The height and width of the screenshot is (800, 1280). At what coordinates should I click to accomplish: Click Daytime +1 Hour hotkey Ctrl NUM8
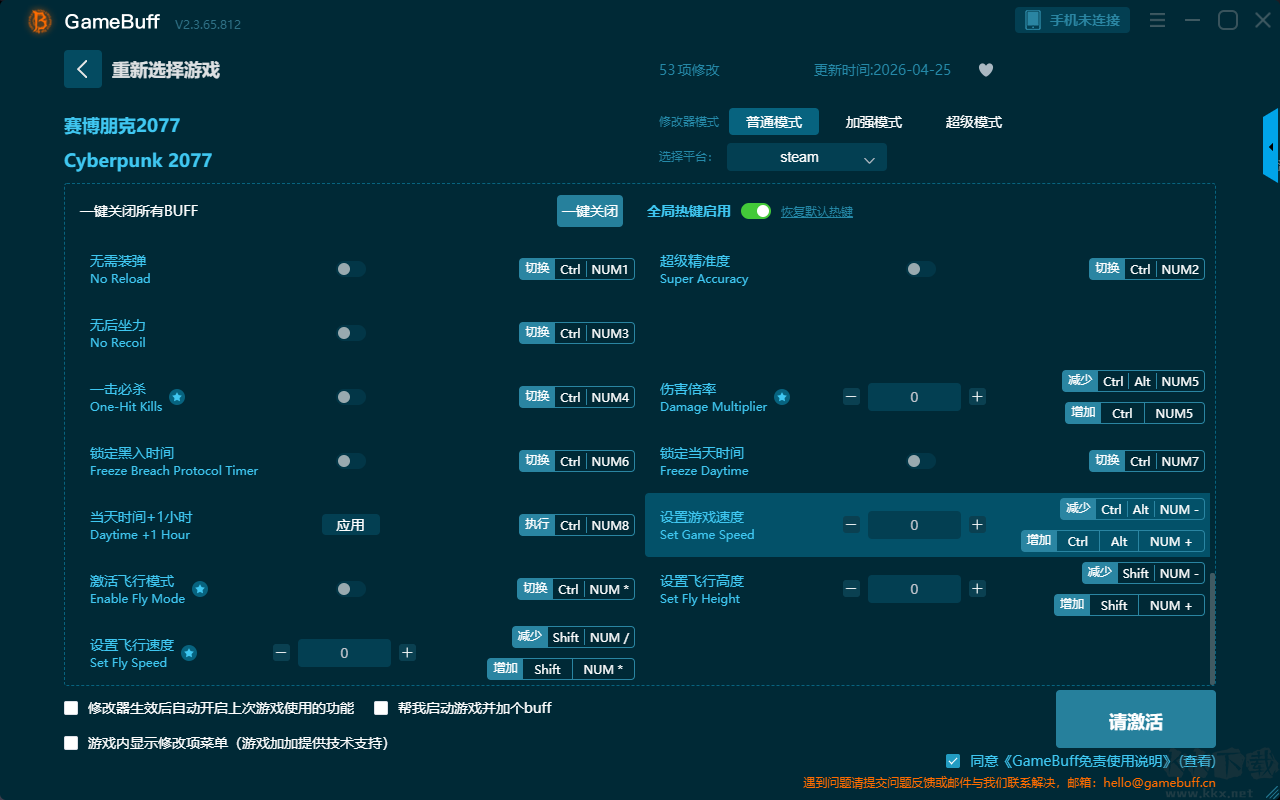click(x=577, y=525)
